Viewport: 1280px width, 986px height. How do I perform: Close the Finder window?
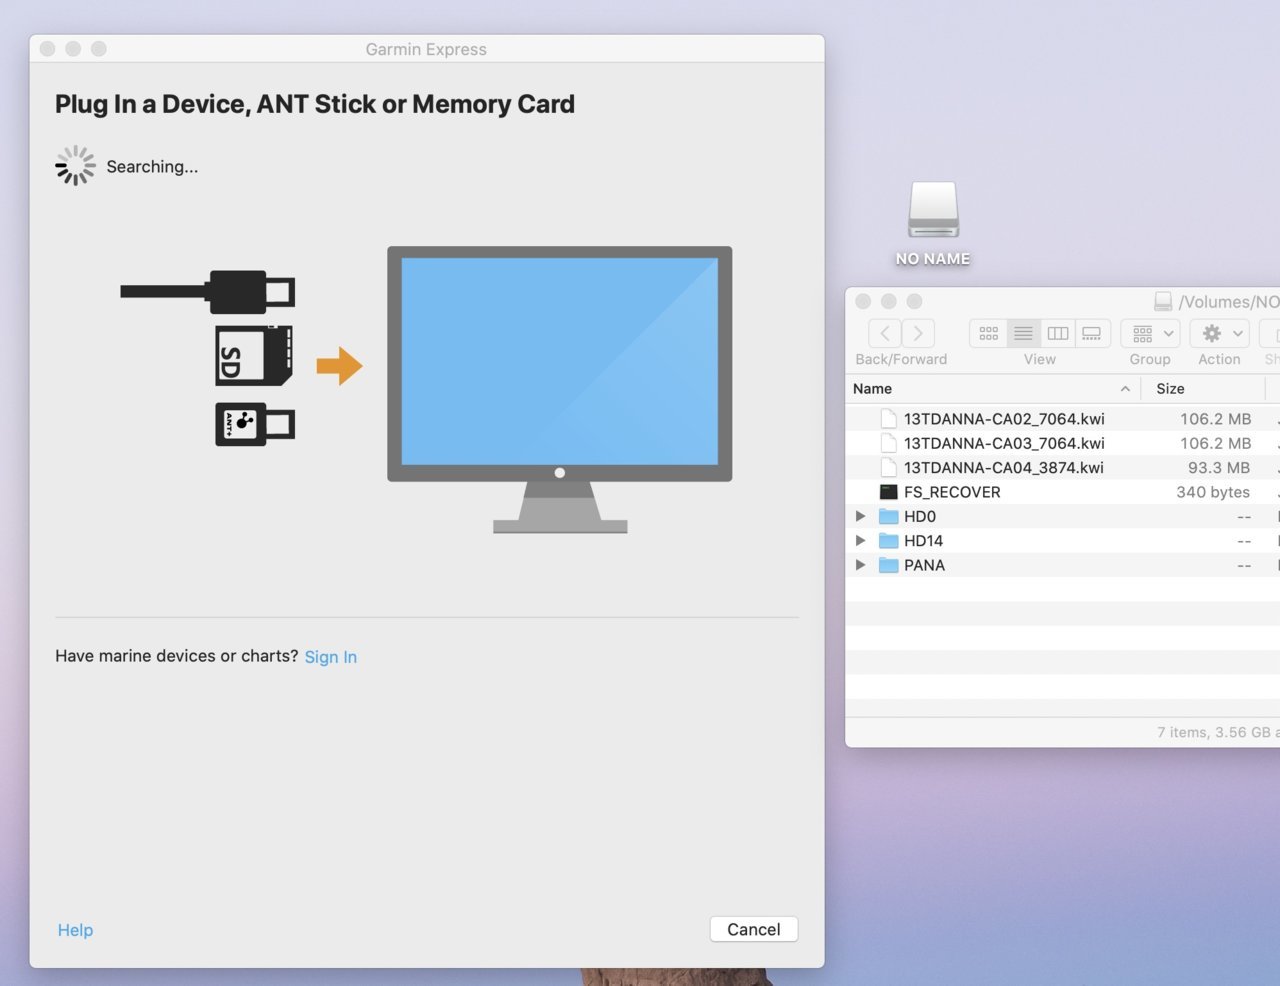863,301
